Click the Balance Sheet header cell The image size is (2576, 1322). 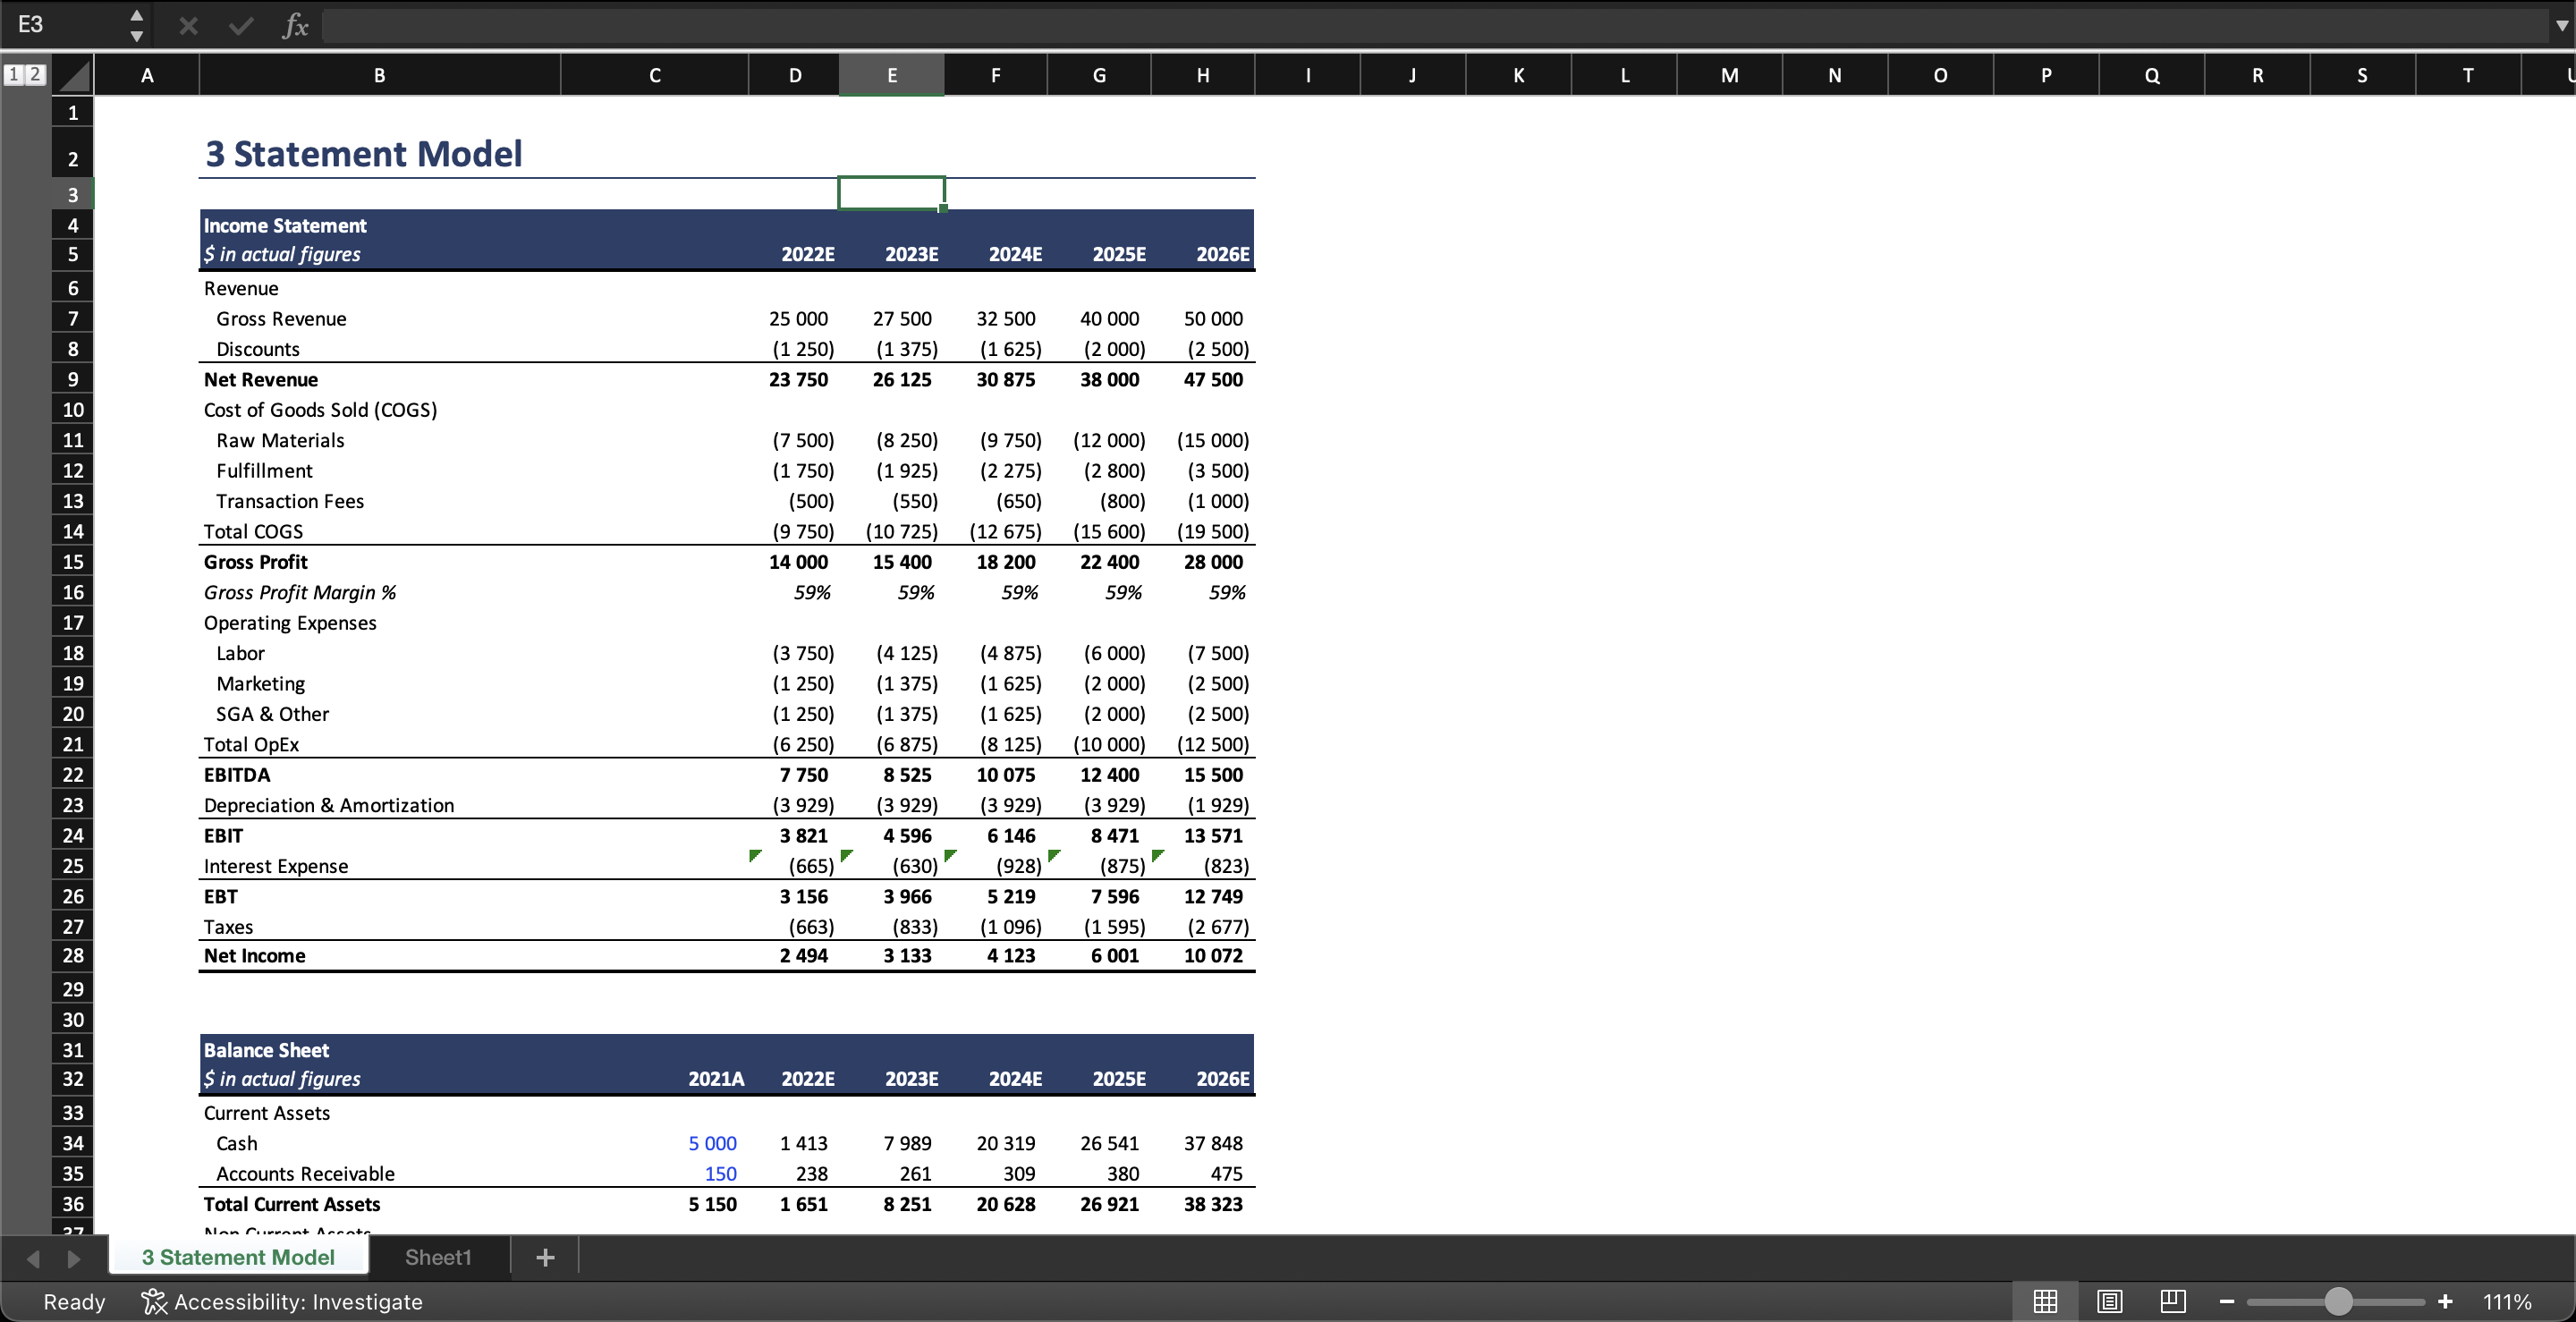click(x=266, y=1050)
